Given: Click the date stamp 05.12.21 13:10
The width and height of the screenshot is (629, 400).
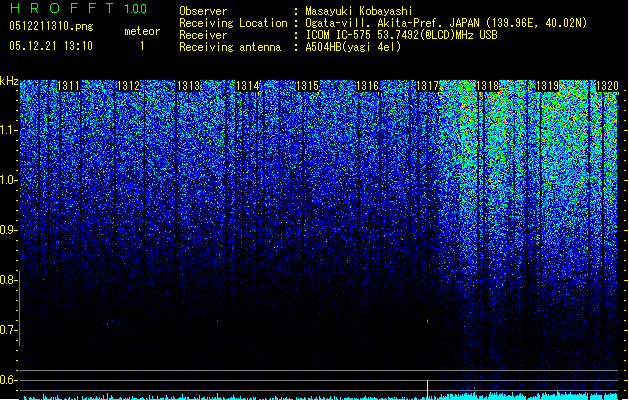Looking at the screenshot, I should 51,46.
